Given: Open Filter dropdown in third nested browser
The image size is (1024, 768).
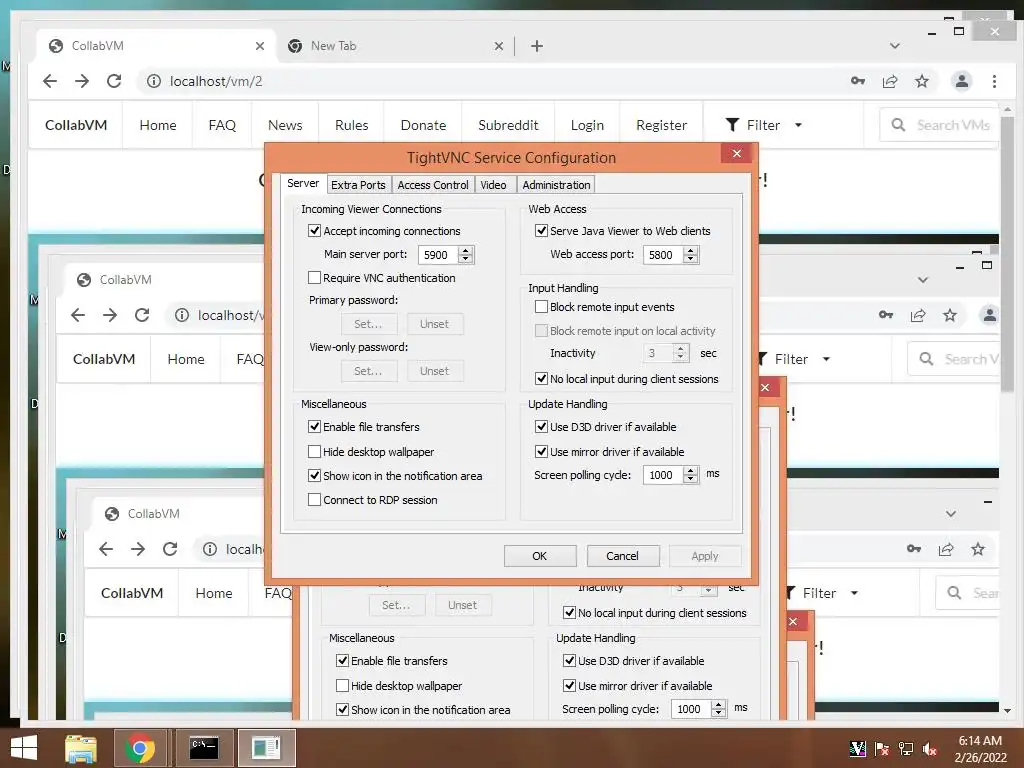Looking at the screenshot, I should click(x=822, y=592).
